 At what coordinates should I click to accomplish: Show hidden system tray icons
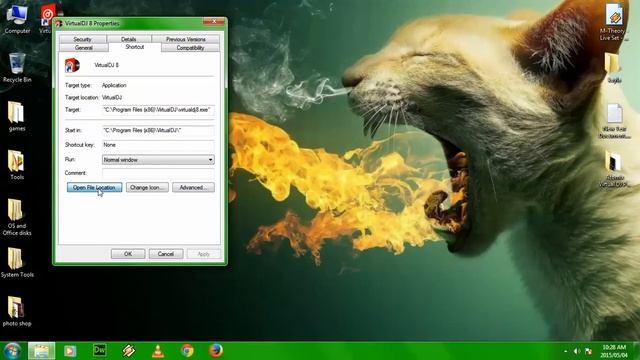tap(565, 351)
